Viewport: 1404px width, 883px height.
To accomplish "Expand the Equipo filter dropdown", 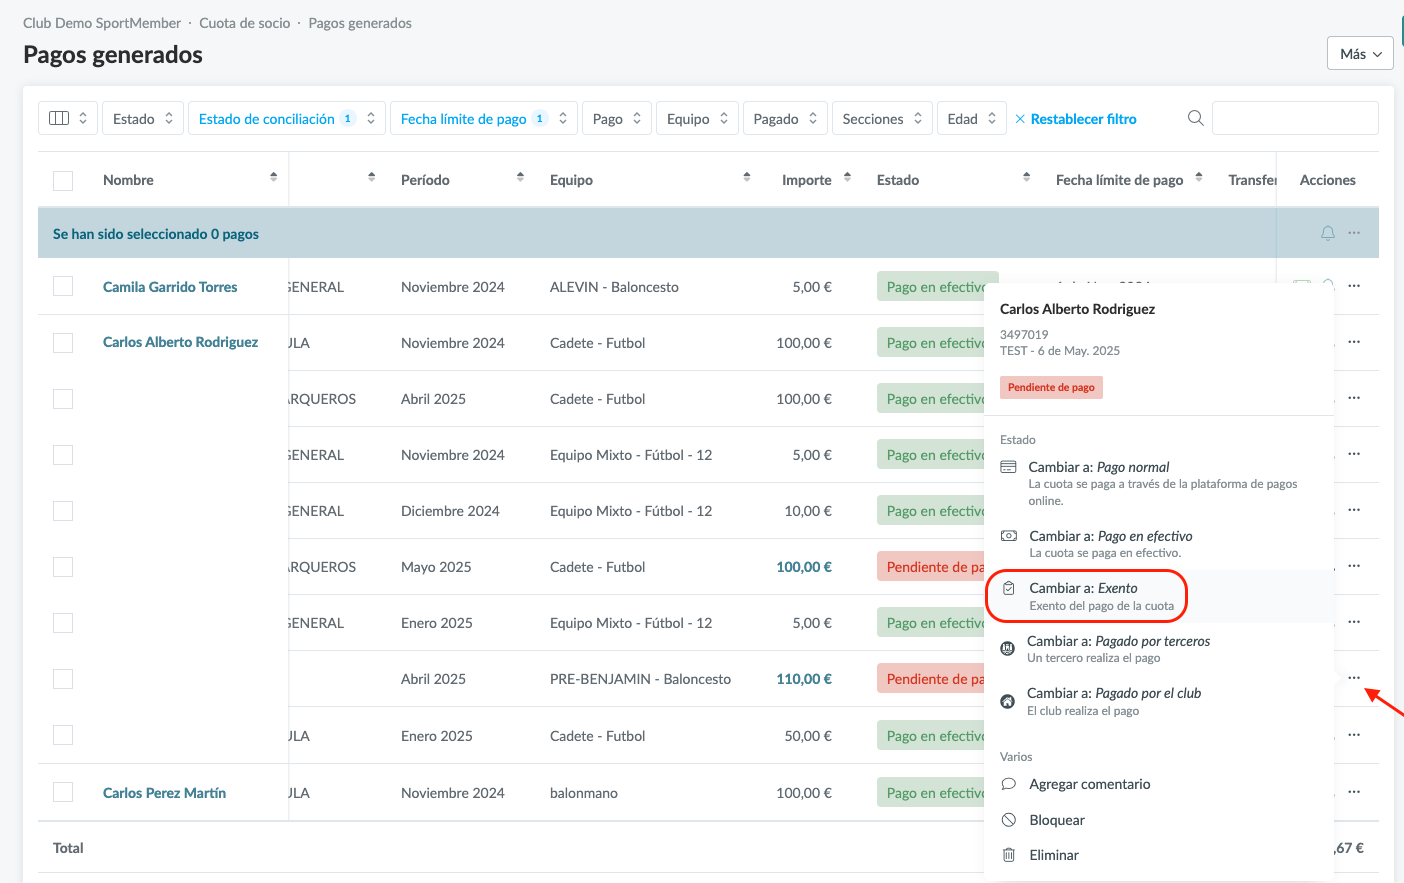I will 697,118.
